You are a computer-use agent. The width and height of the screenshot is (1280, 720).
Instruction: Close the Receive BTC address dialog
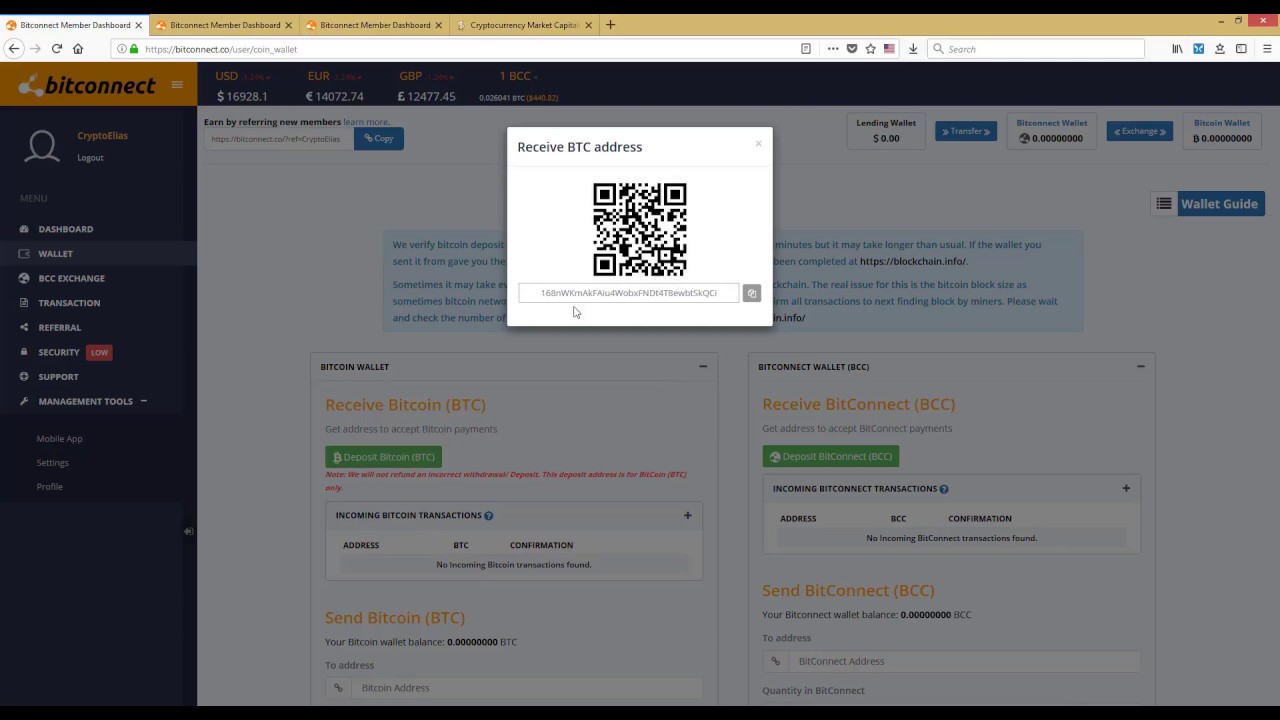click(758, 144)
